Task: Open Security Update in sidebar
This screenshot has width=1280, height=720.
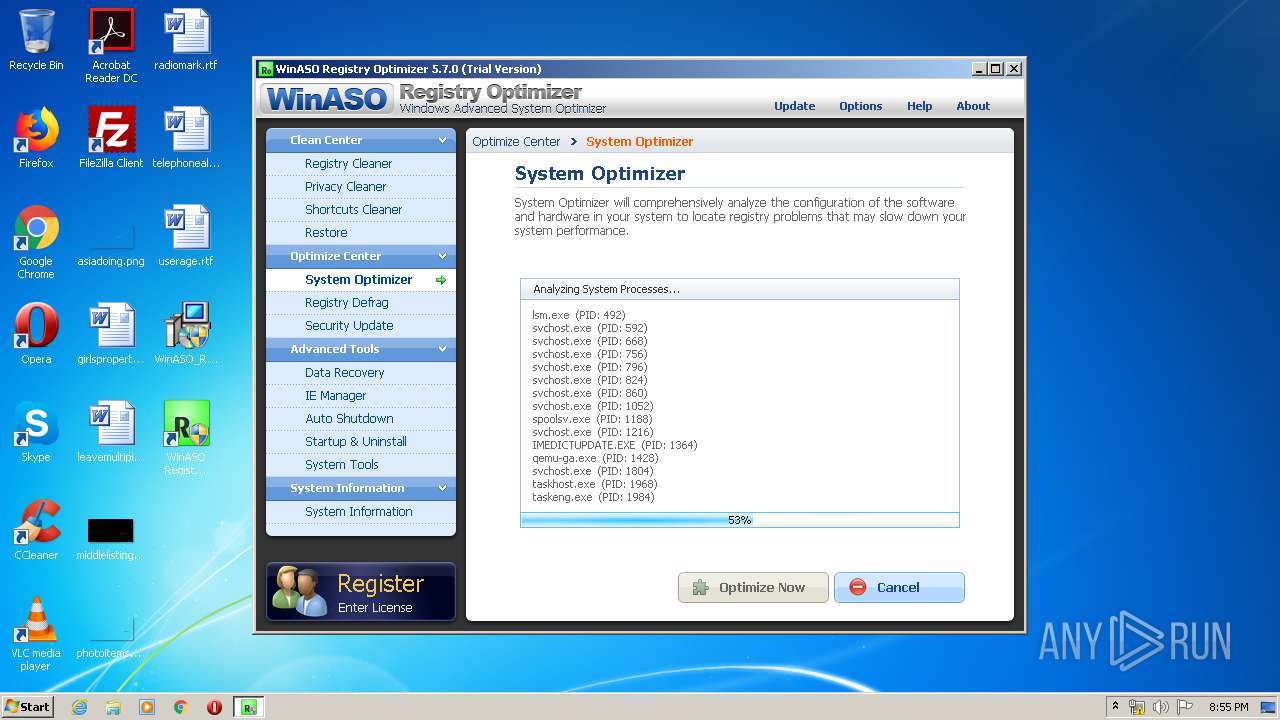Action: [361, 326]
